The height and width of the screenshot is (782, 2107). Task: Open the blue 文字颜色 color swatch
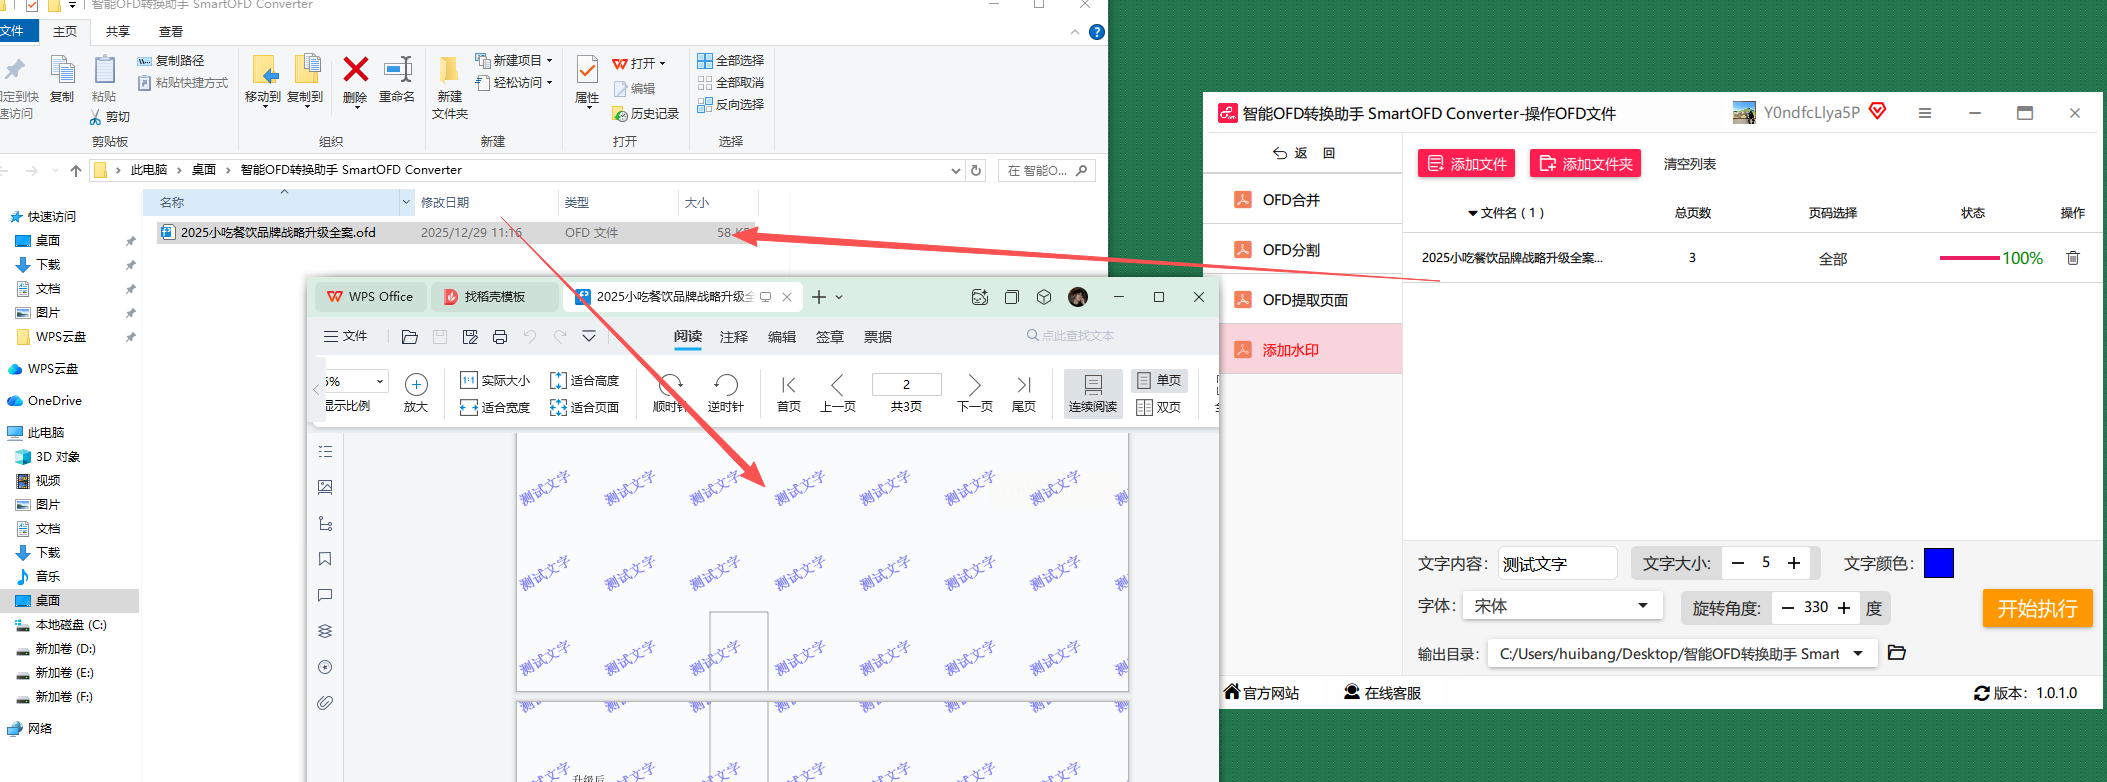tap(1938, 563)
